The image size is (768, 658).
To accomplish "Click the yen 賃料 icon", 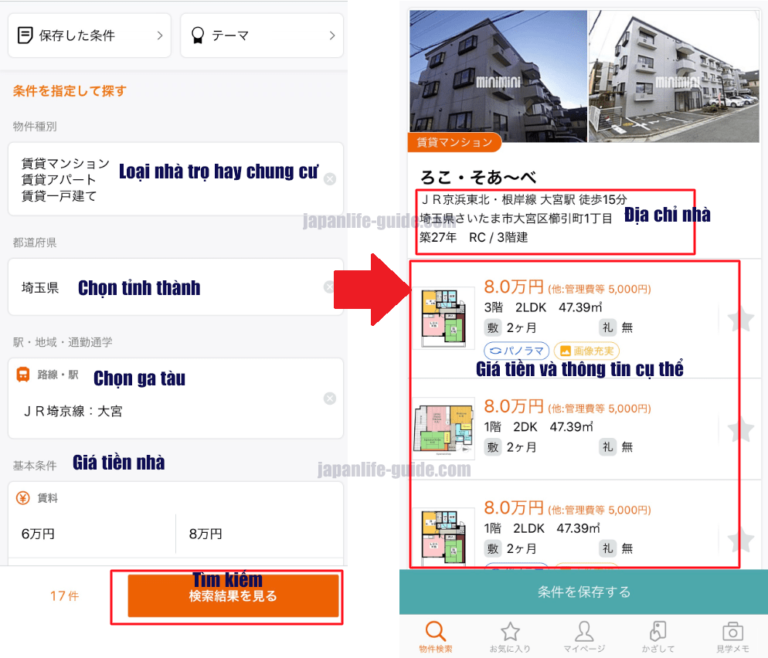I will tap(23, 498).
